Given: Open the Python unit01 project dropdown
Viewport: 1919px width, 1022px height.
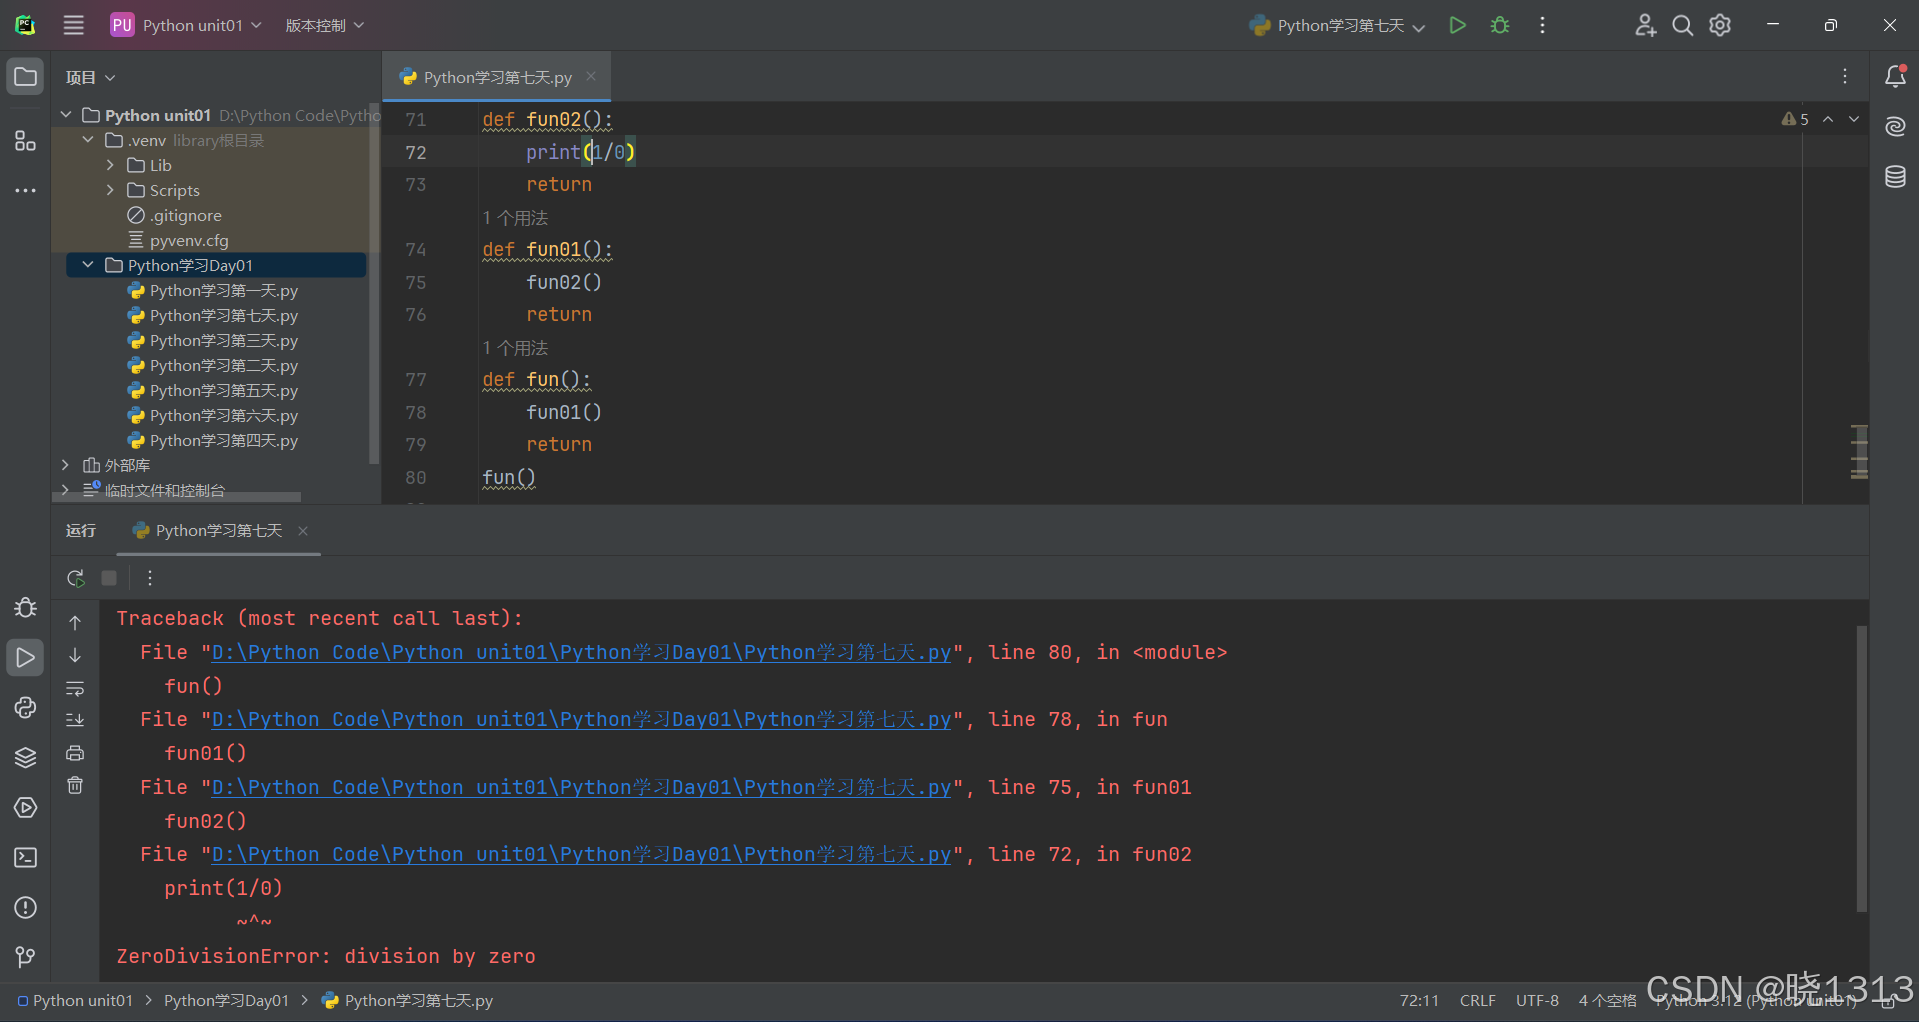Looking at the screenshot, I should point(187,25).
